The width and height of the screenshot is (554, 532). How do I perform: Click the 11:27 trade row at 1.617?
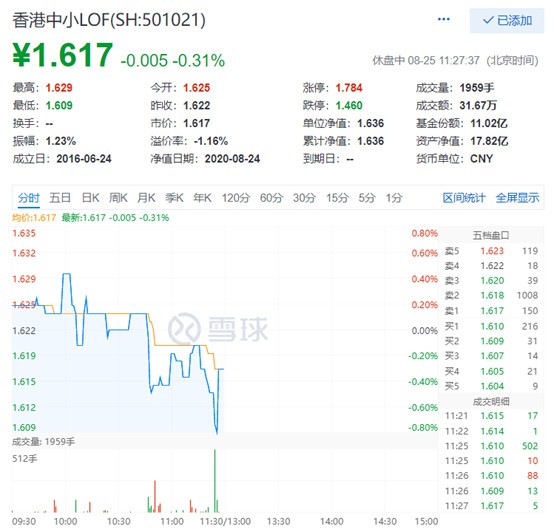491,506
